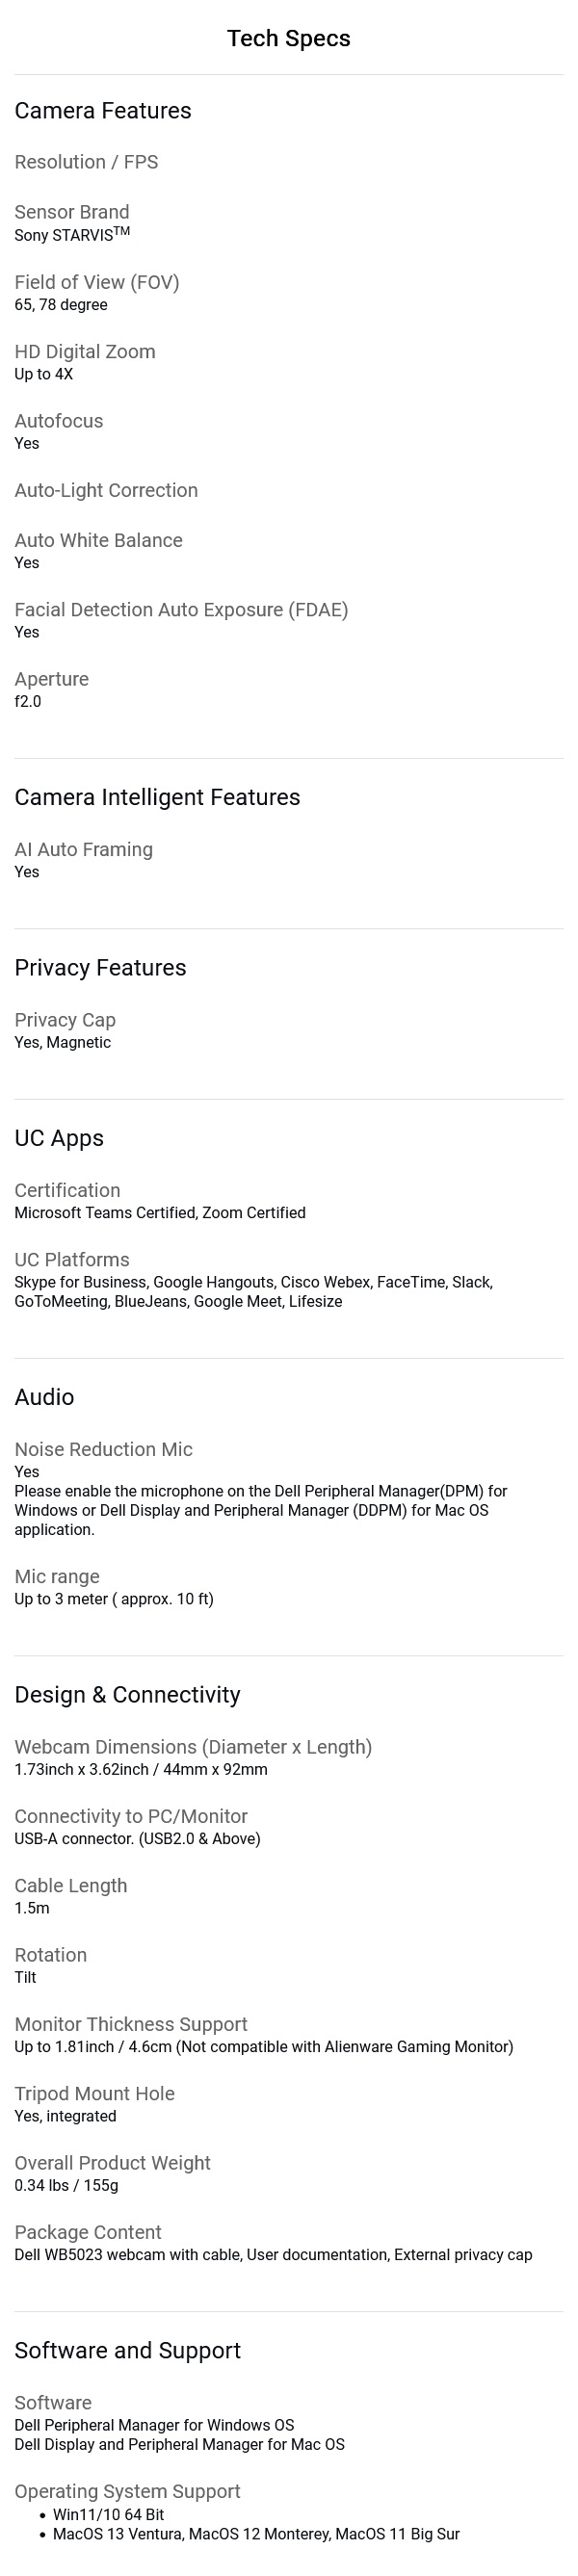The height and width of the screenshot is (2576, 578).
Task: Click the Tech Specs heading
Action: coord(288,38)
